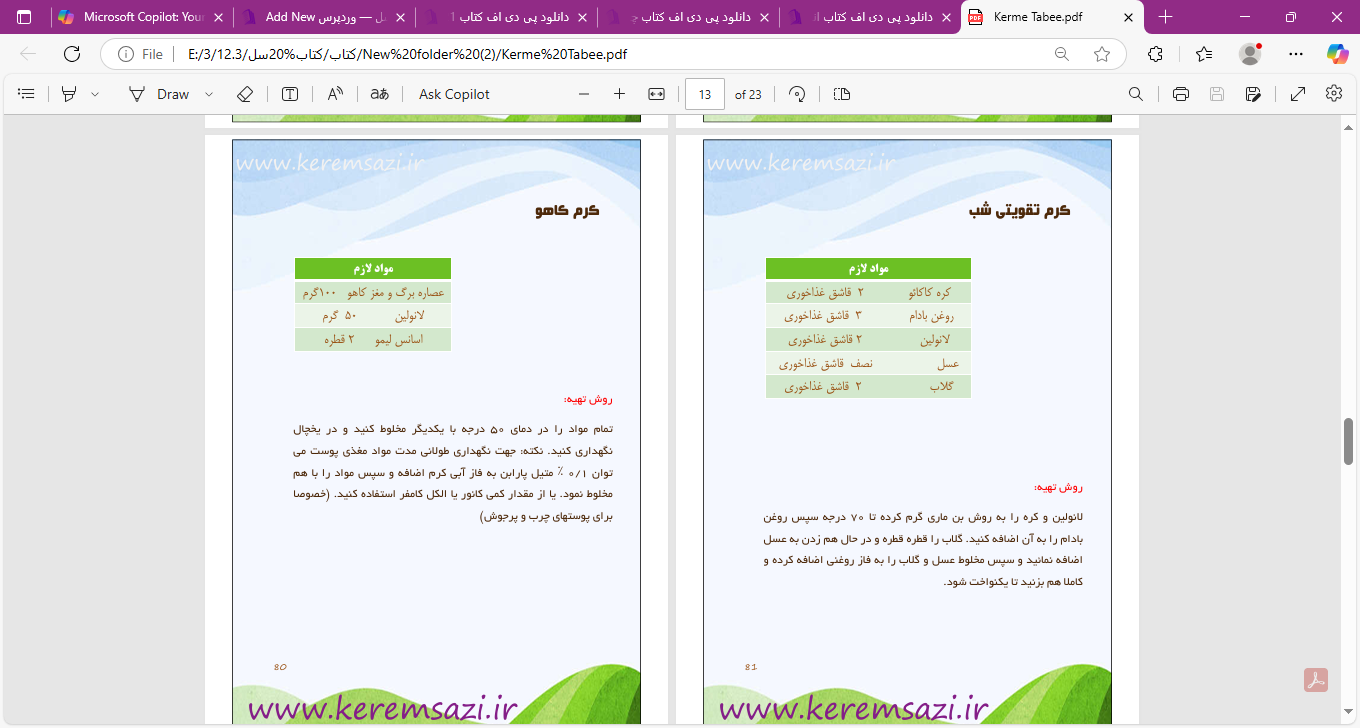Enter full screen PDF view

pos(1298,94)
